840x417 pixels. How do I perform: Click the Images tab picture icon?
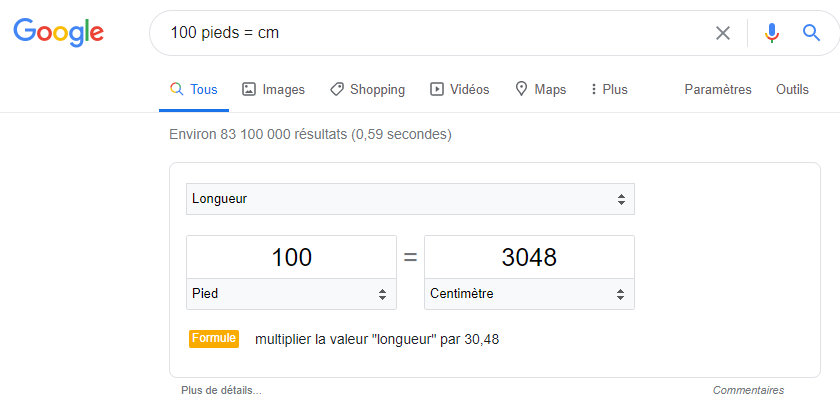click(249, 89)
